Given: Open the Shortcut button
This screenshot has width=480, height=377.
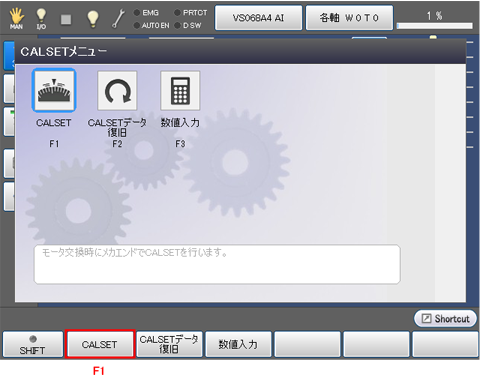Looking at the screenshot, I should coord(445,319).
